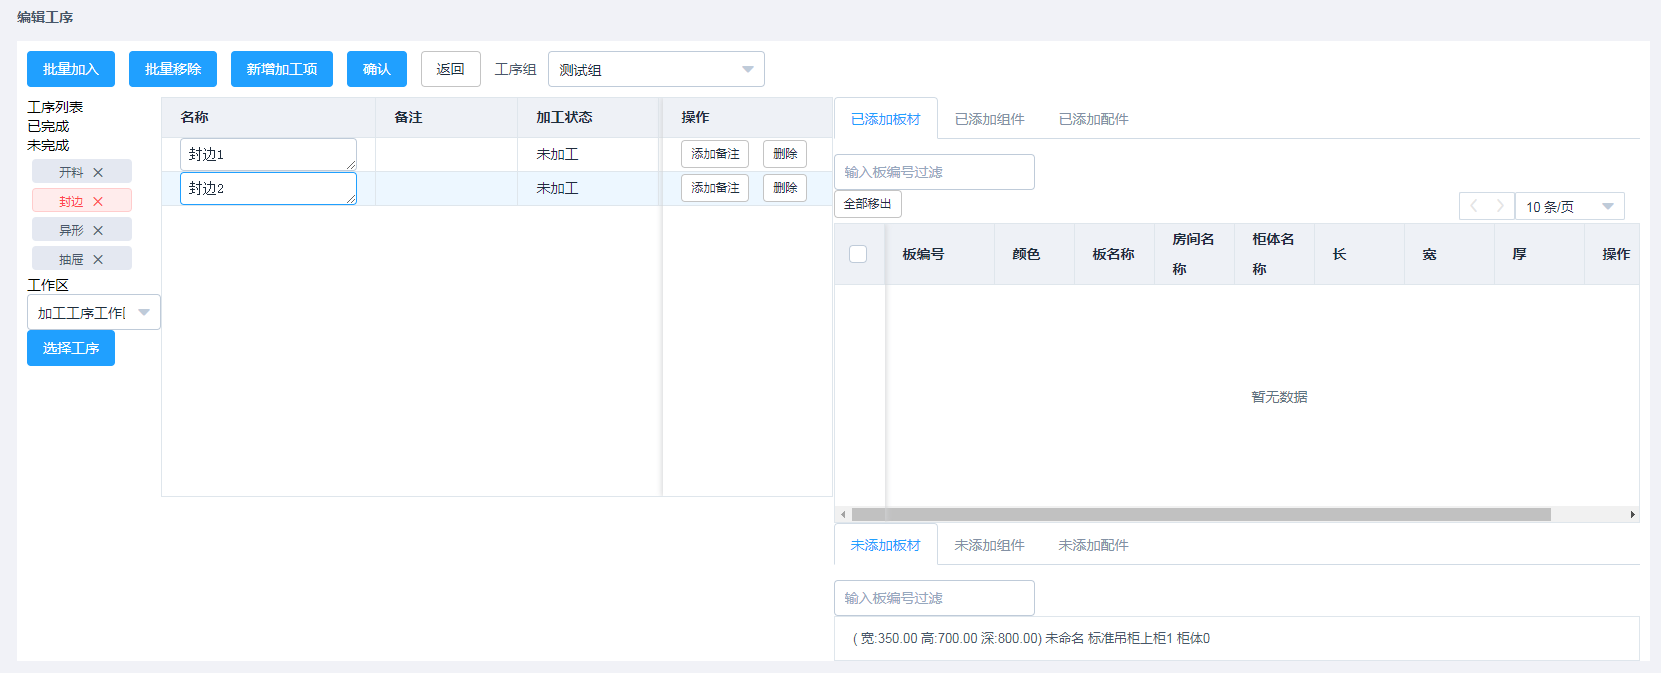Click the horizontal scrollbar of the table
The height and width of the screenshot is (673, 1661).
point(1200,515)
